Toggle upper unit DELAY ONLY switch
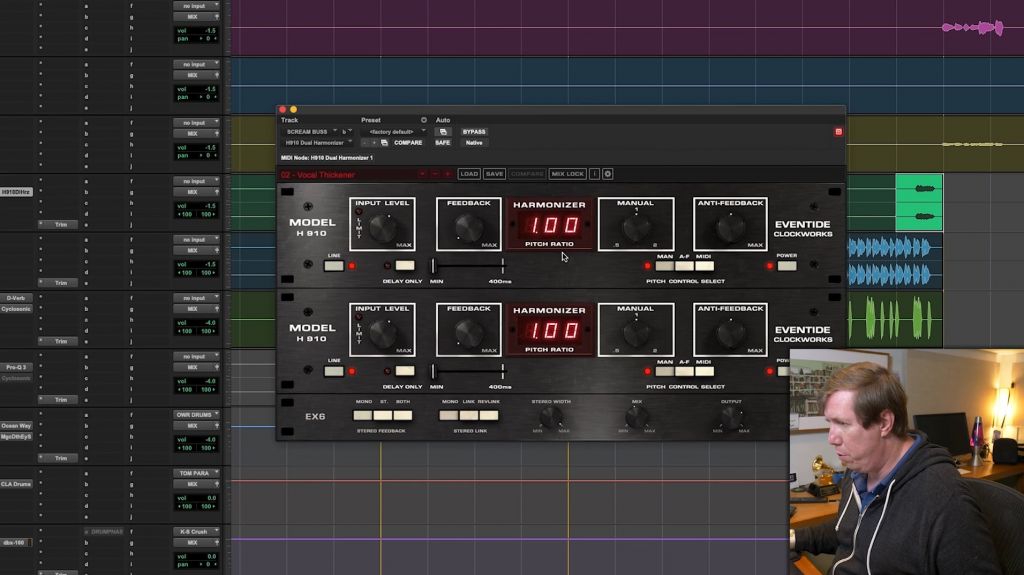The height and width of the screenshot is (575, 1024). (x=405, y=265)
